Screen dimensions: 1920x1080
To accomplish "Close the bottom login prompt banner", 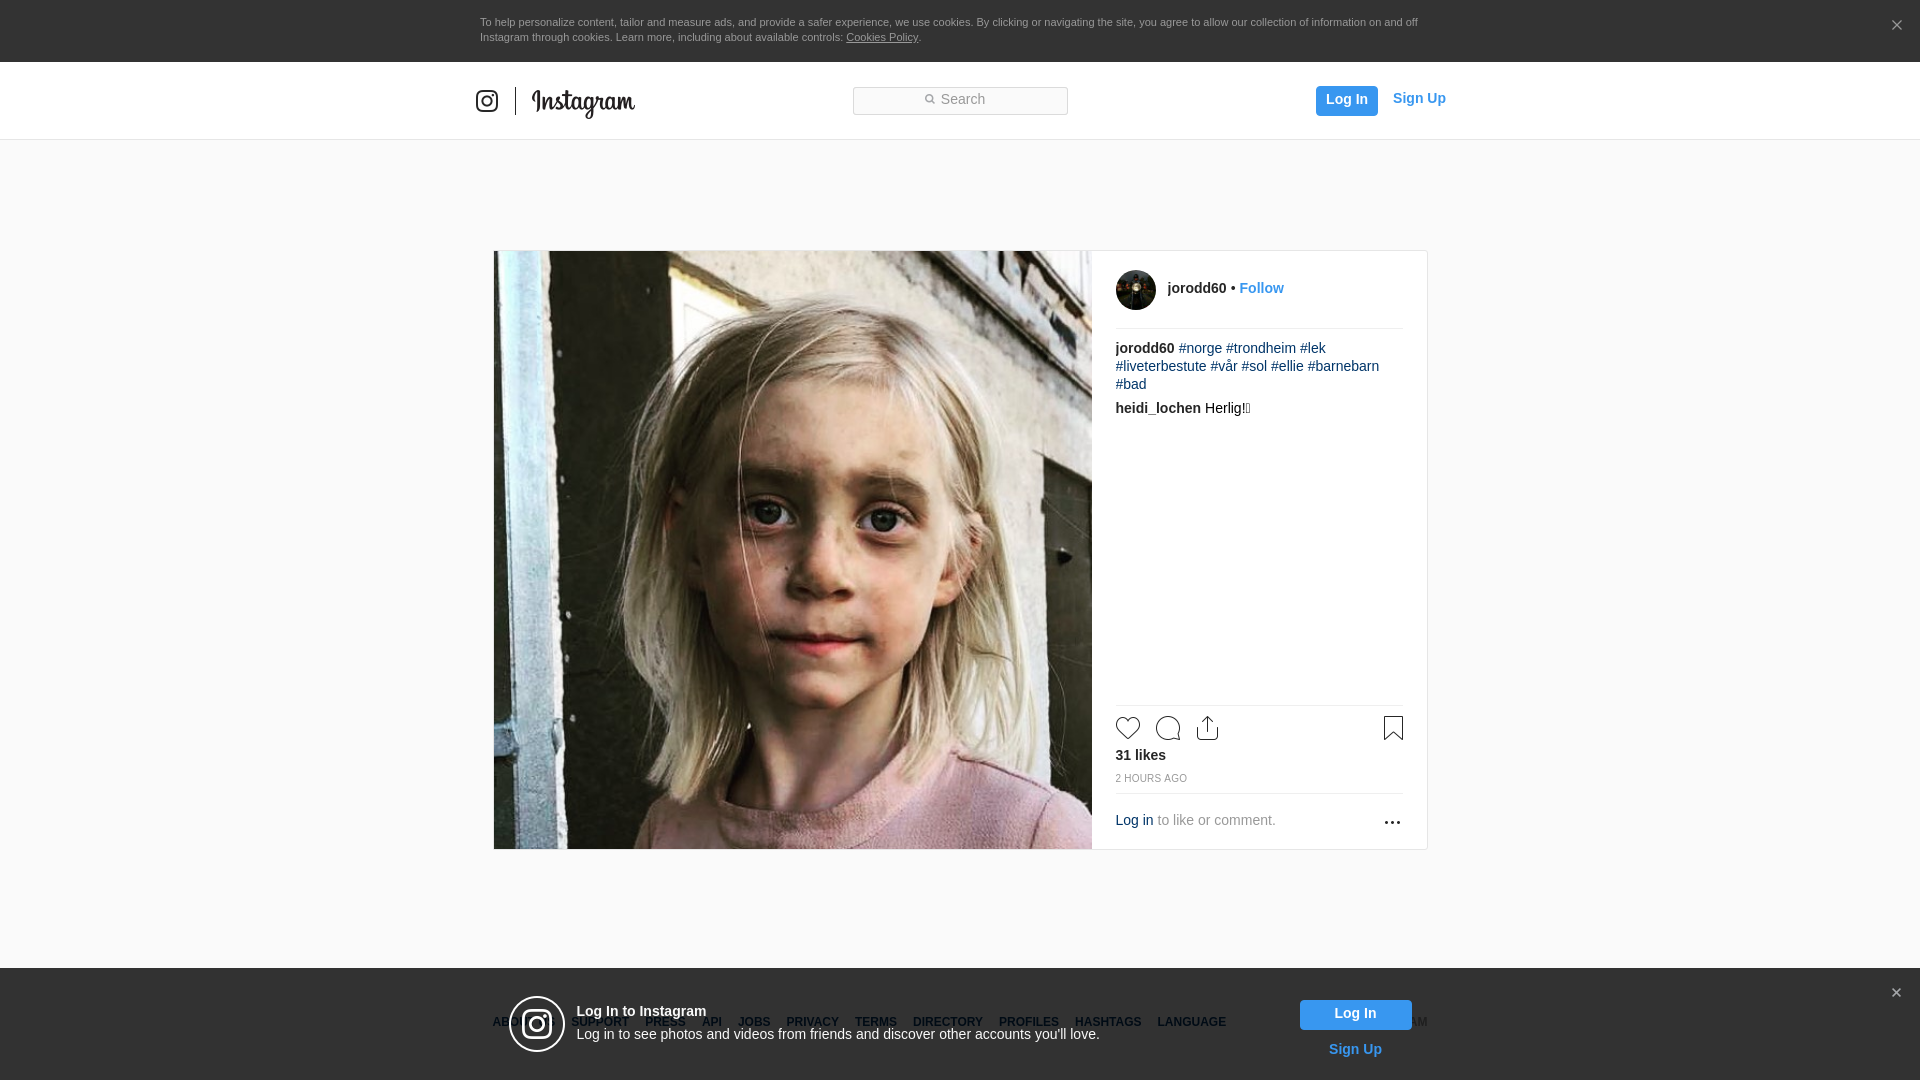I will tap(1896, 993).
